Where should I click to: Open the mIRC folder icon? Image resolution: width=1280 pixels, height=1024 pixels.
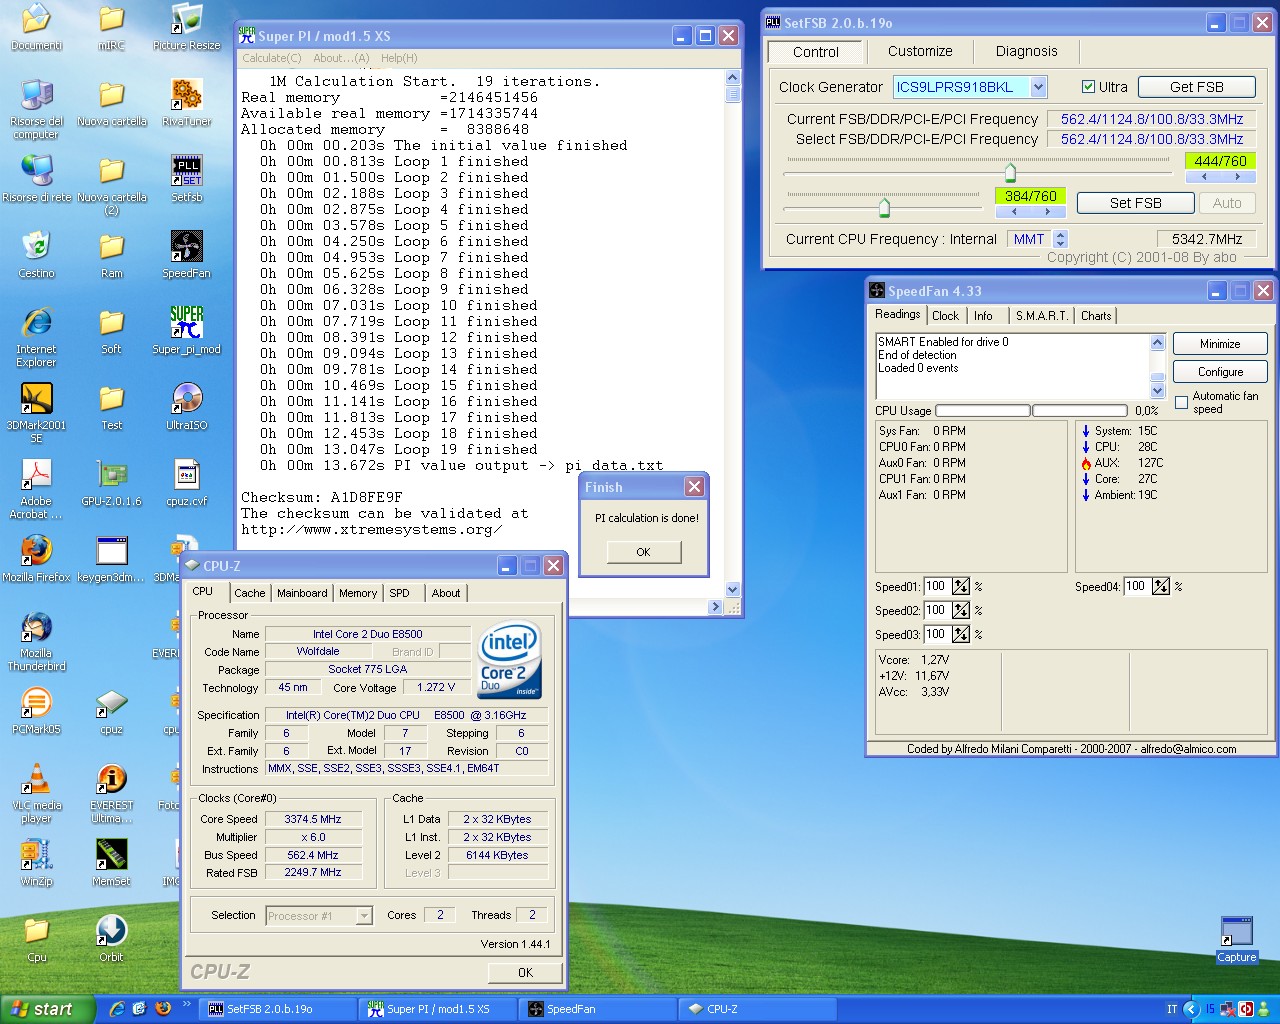(x=112, y=27)
